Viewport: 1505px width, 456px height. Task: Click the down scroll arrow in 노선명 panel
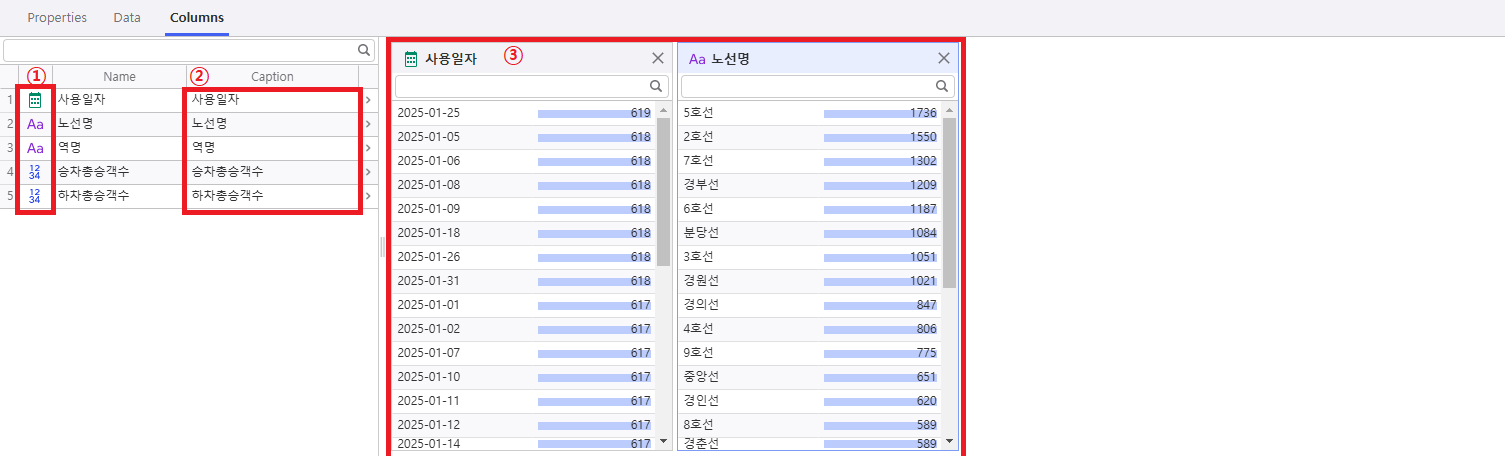click(x=949, y=441)
